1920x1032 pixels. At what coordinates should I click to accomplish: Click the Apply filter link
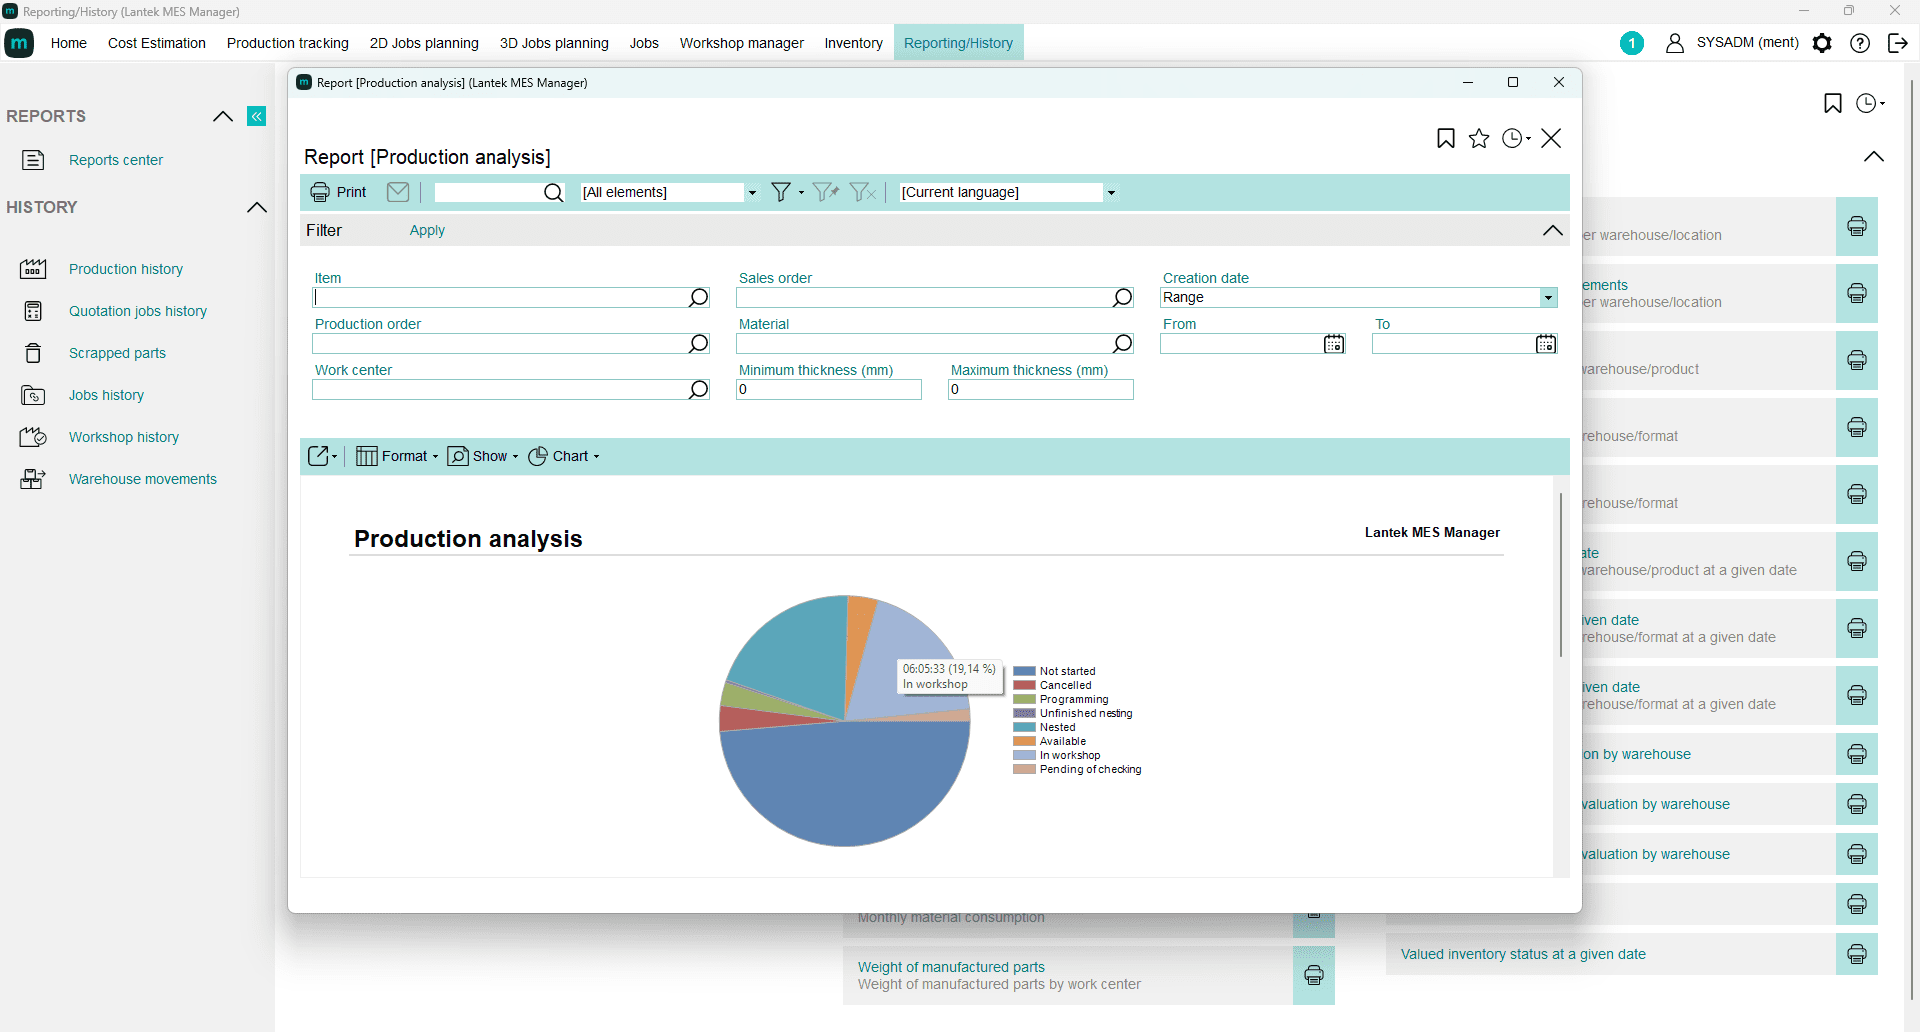pos(427,230)
